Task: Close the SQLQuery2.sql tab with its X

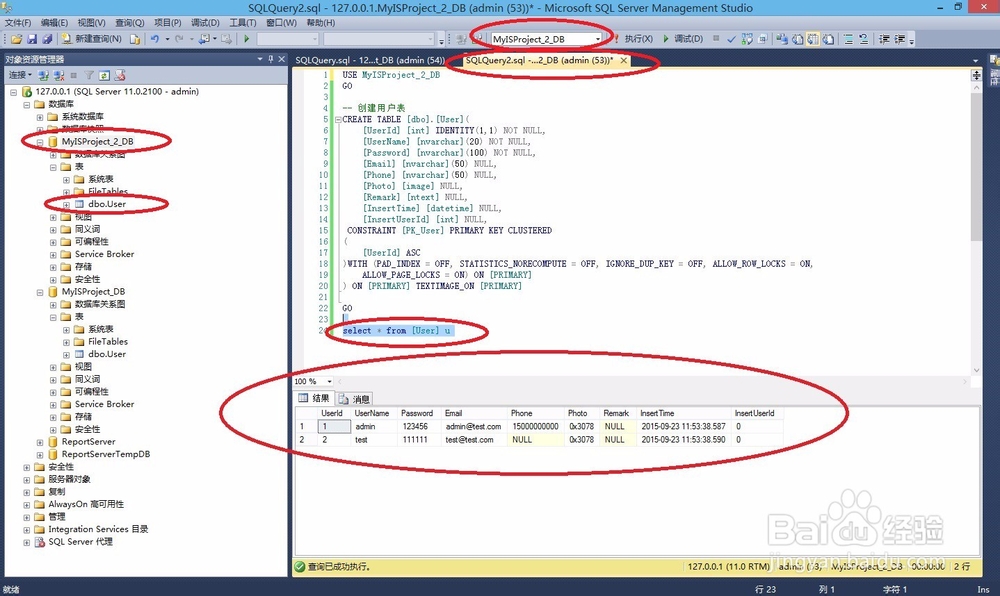Action: point(624,61)
